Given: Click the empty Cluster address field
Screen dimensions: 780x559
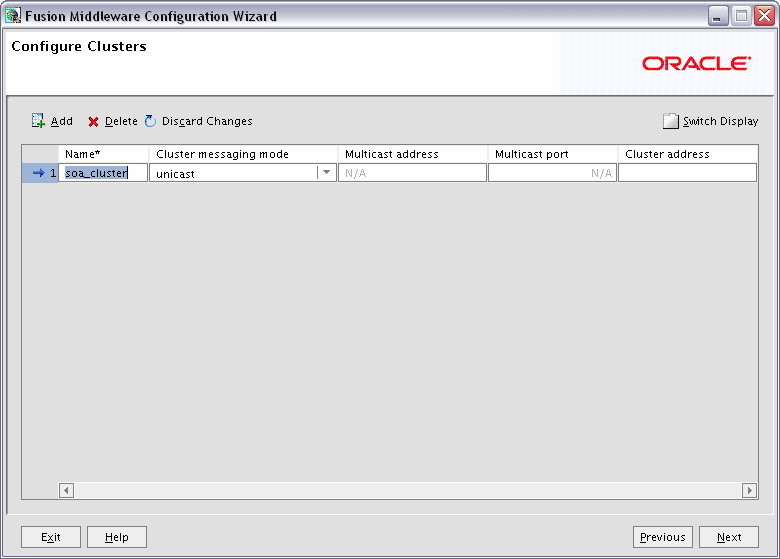Looking at the screenshot, I should tap(687, 173).
